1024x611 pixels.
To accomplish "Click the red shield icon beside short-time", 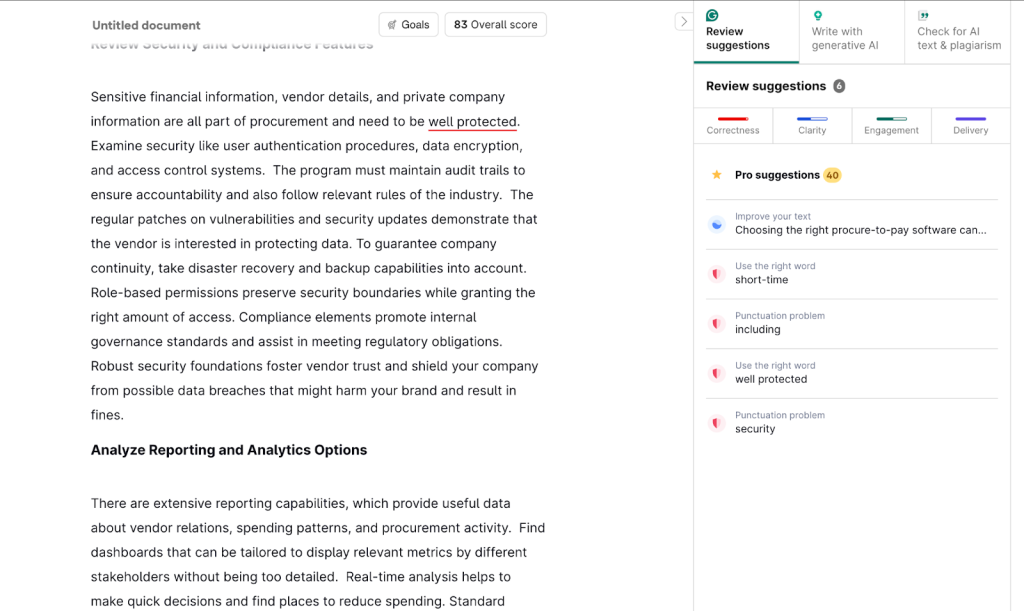I will pos(716,274).
